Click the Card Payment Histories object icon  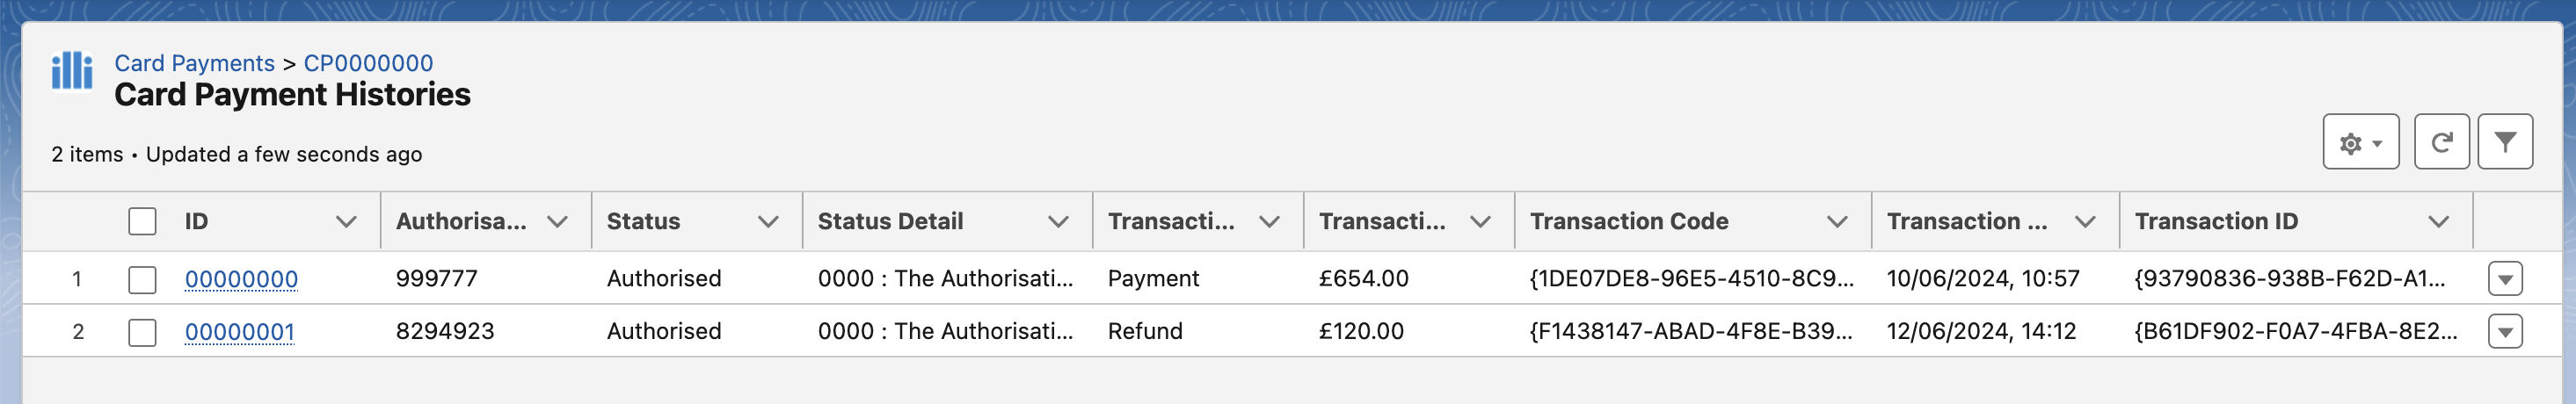pos(72,71)
